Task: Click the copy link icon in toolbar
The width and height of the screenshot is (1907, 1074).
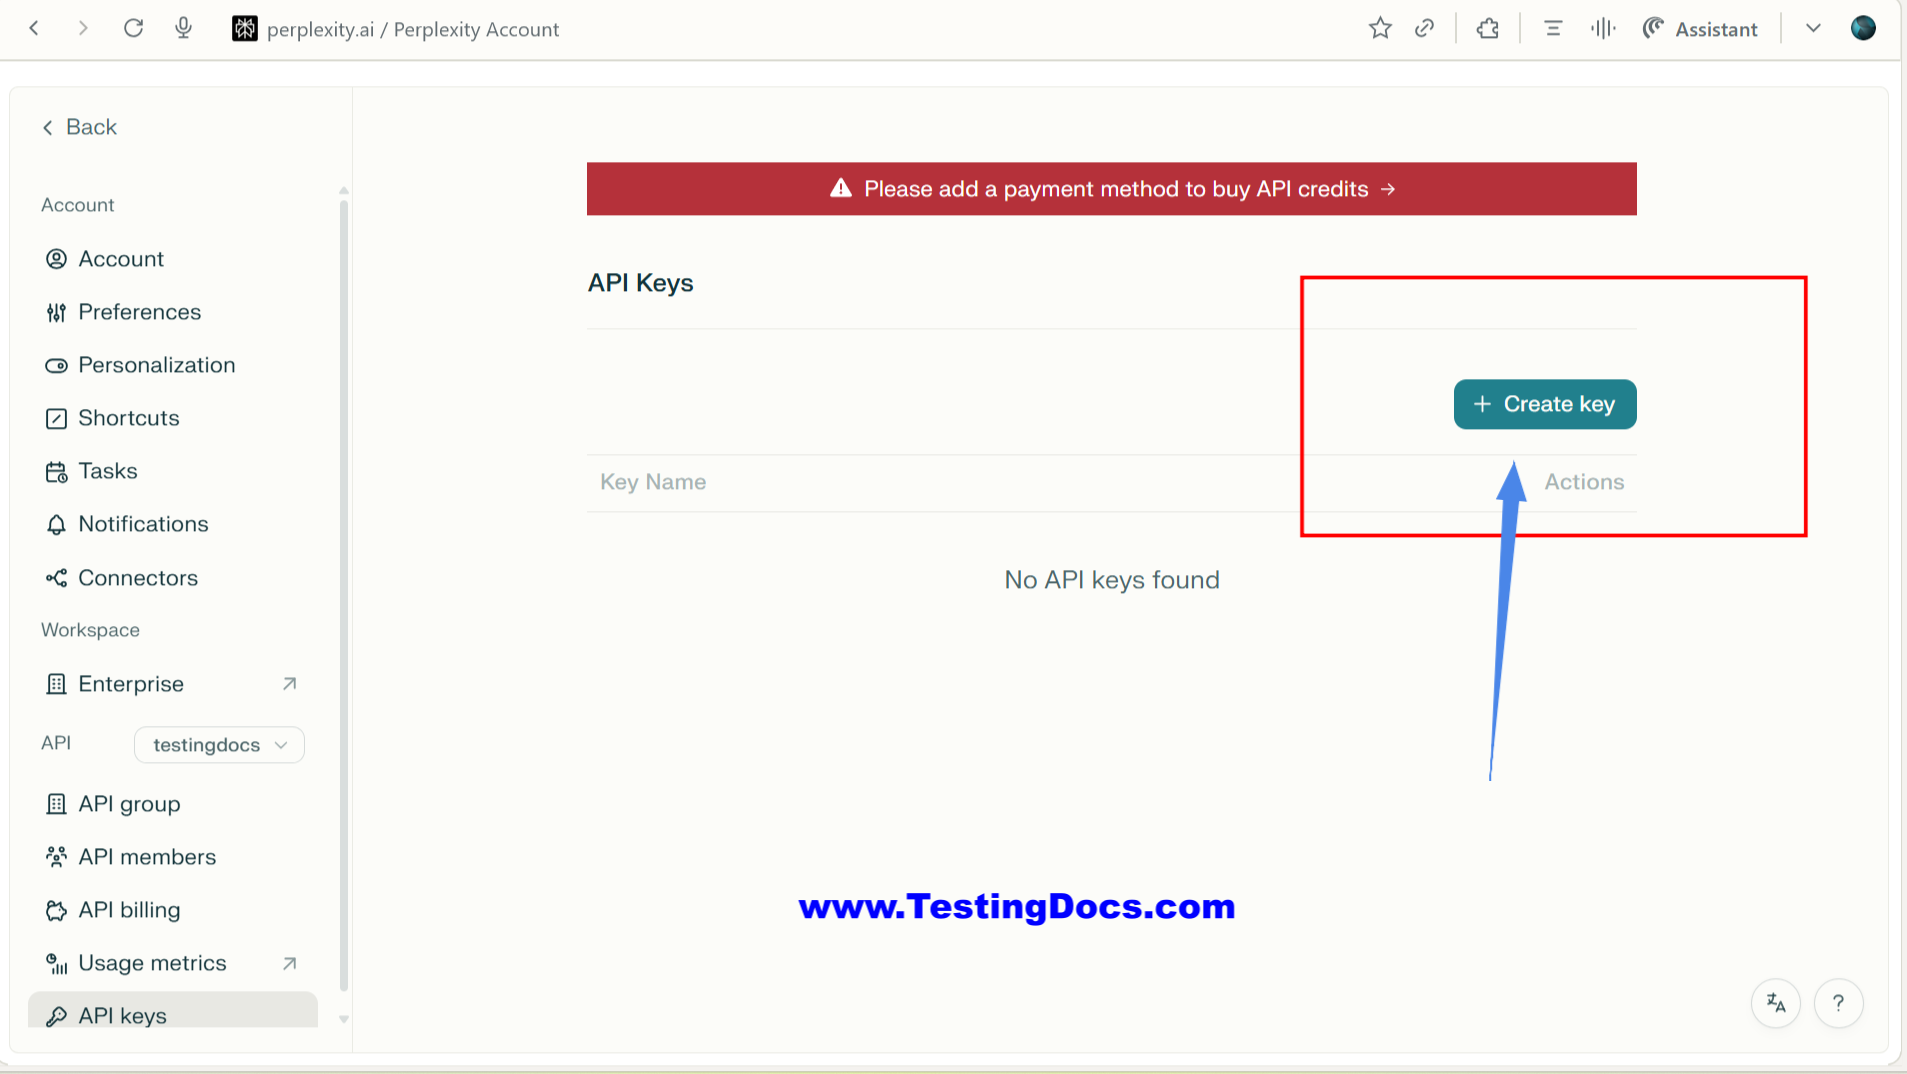Action: (x=1425, y=29)
